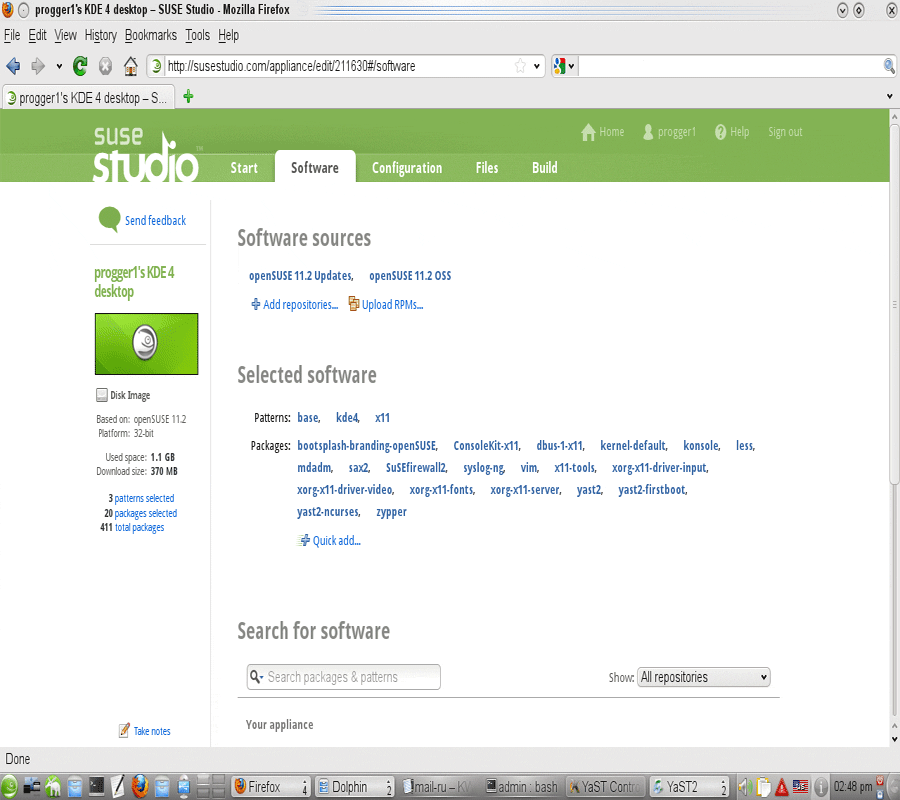Open the Bookmarks menu
900x800 pixels.
coord(151,36)
